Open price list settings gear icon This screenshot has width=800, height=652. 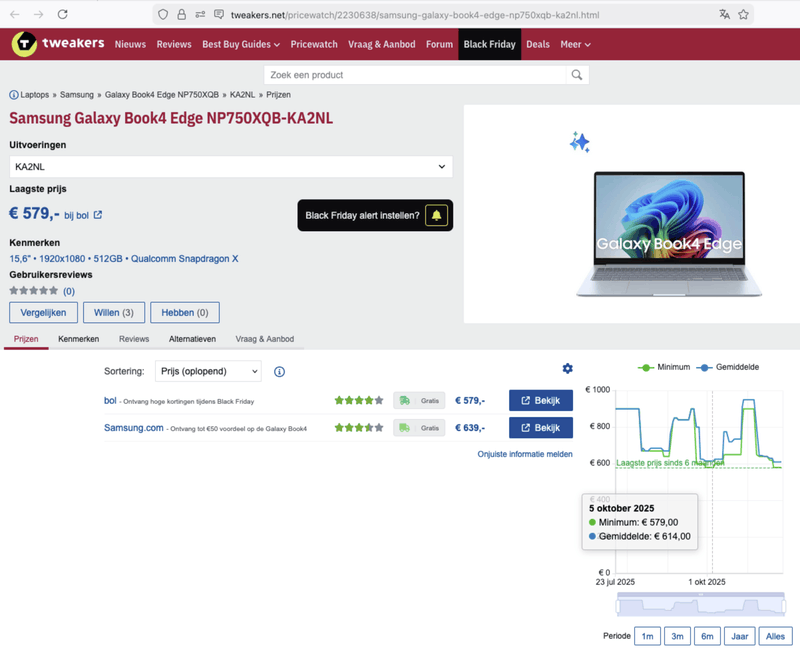pos(567,368)
